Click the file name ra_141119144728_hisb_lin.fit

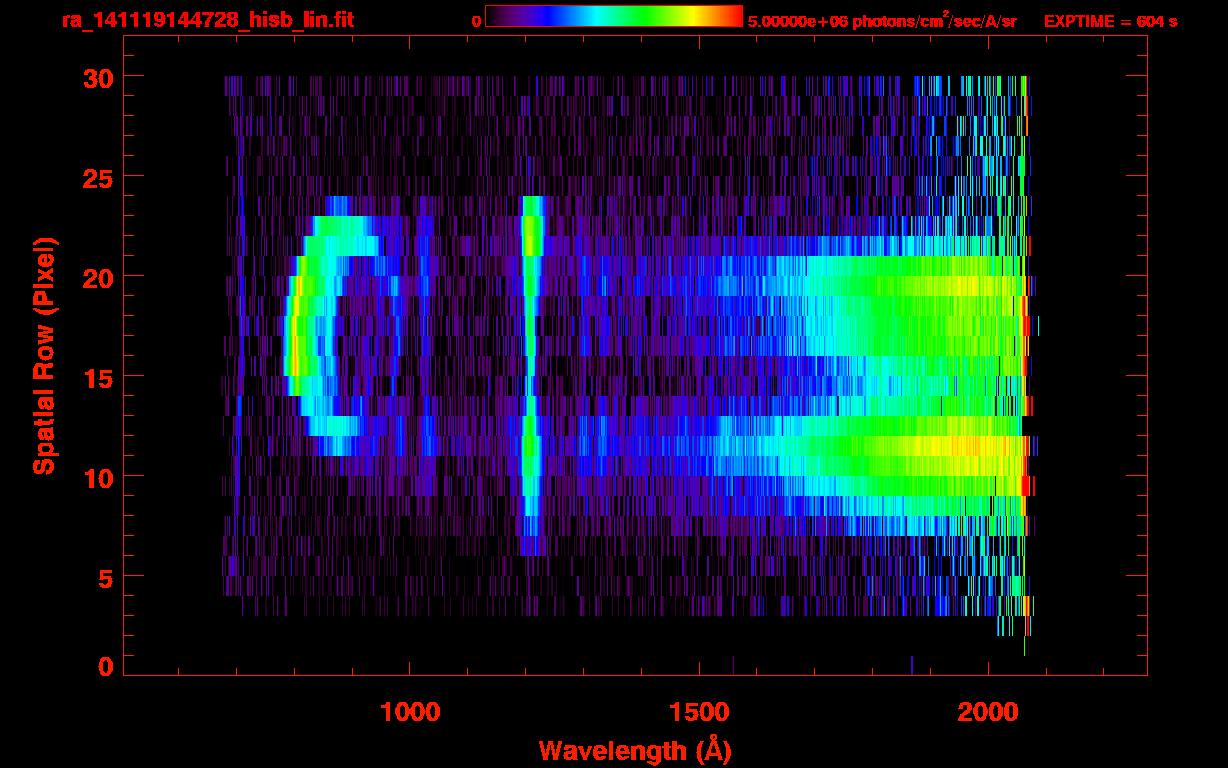[x=207, y=20]
